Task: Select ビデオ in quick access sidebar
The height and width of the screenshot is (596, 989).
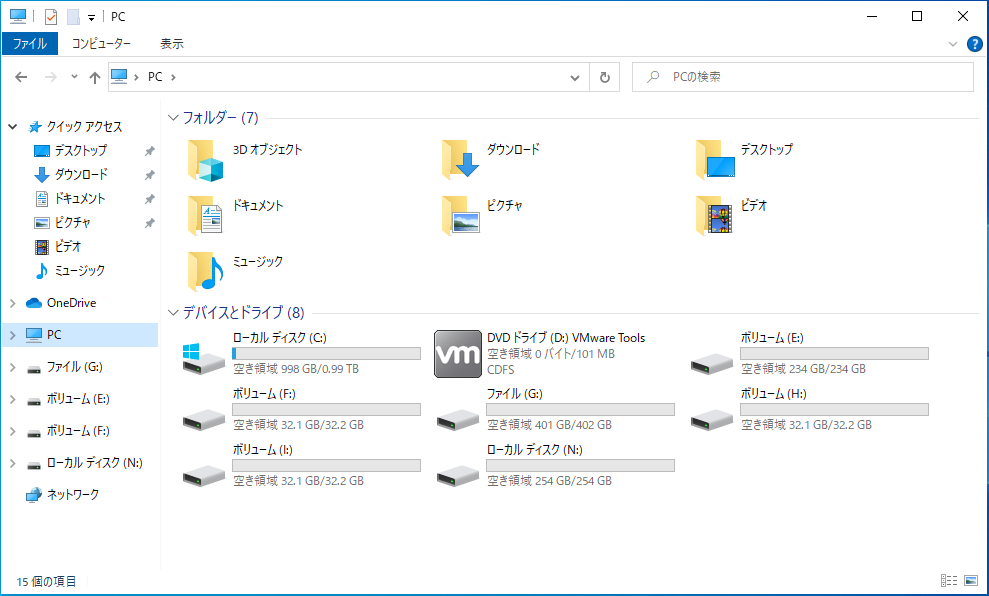Action: tap(68, 247)
